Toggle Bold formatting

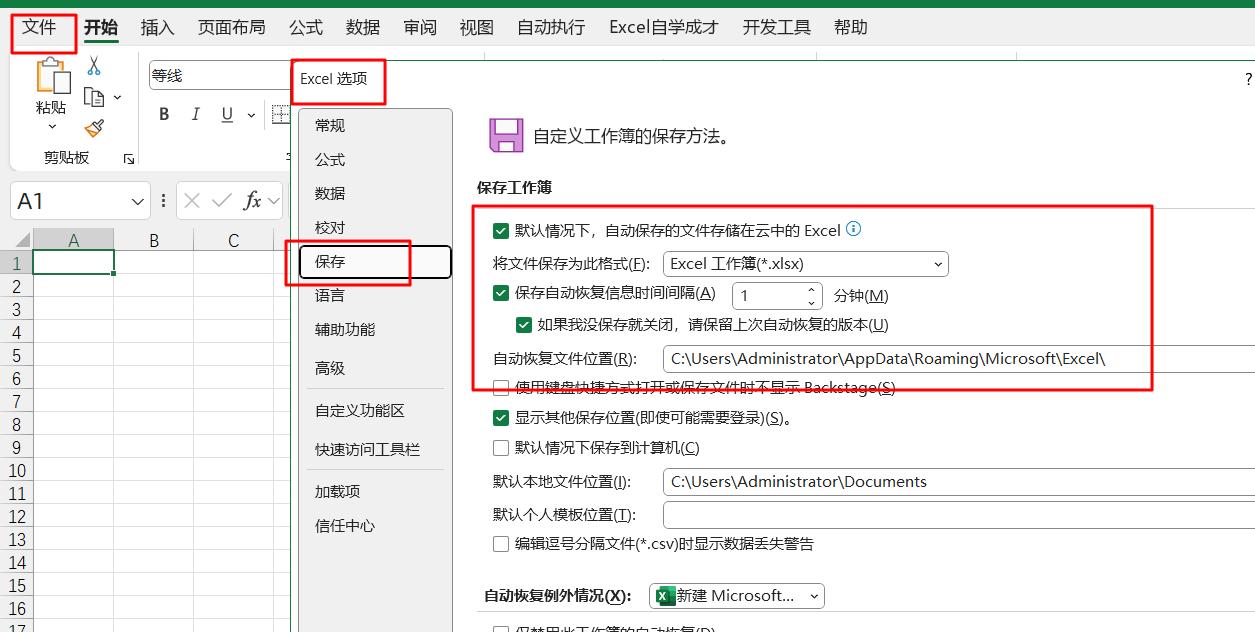point(164,114)
